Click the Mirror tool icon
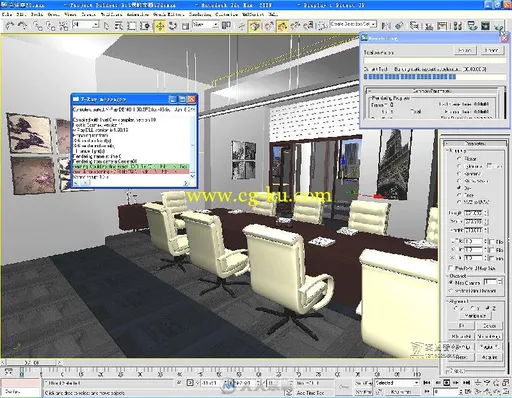The height and width of the screenshot is (398, 512). (387, 25)
